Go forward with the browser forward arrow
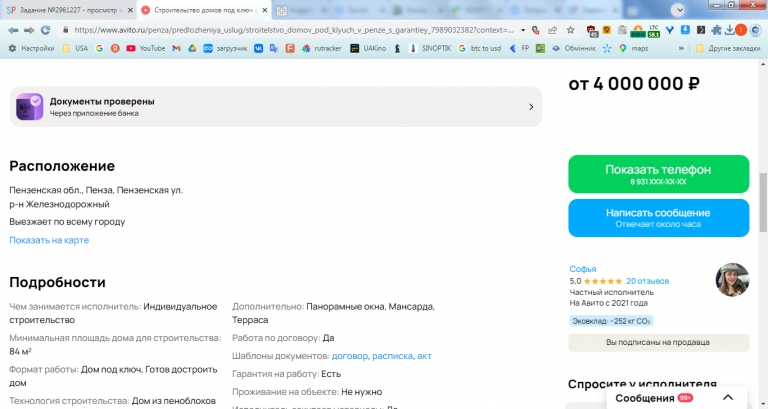The image size is (768, 409). [29, 30]
